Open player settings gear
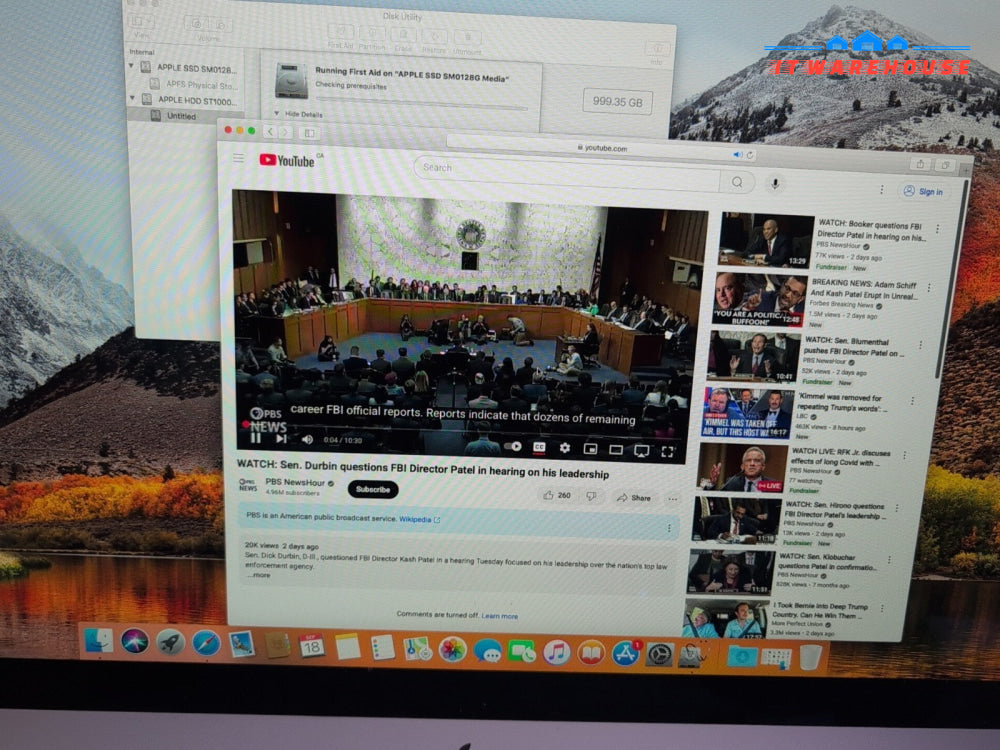The width and height of the screenshot is (1000, 750). (564, 448)
